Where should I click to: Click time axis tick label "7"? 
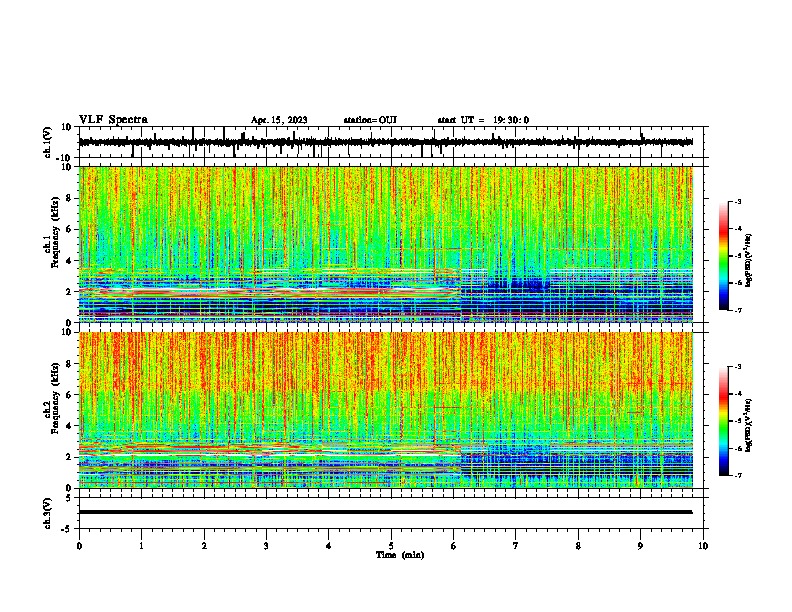coord(516,546)
